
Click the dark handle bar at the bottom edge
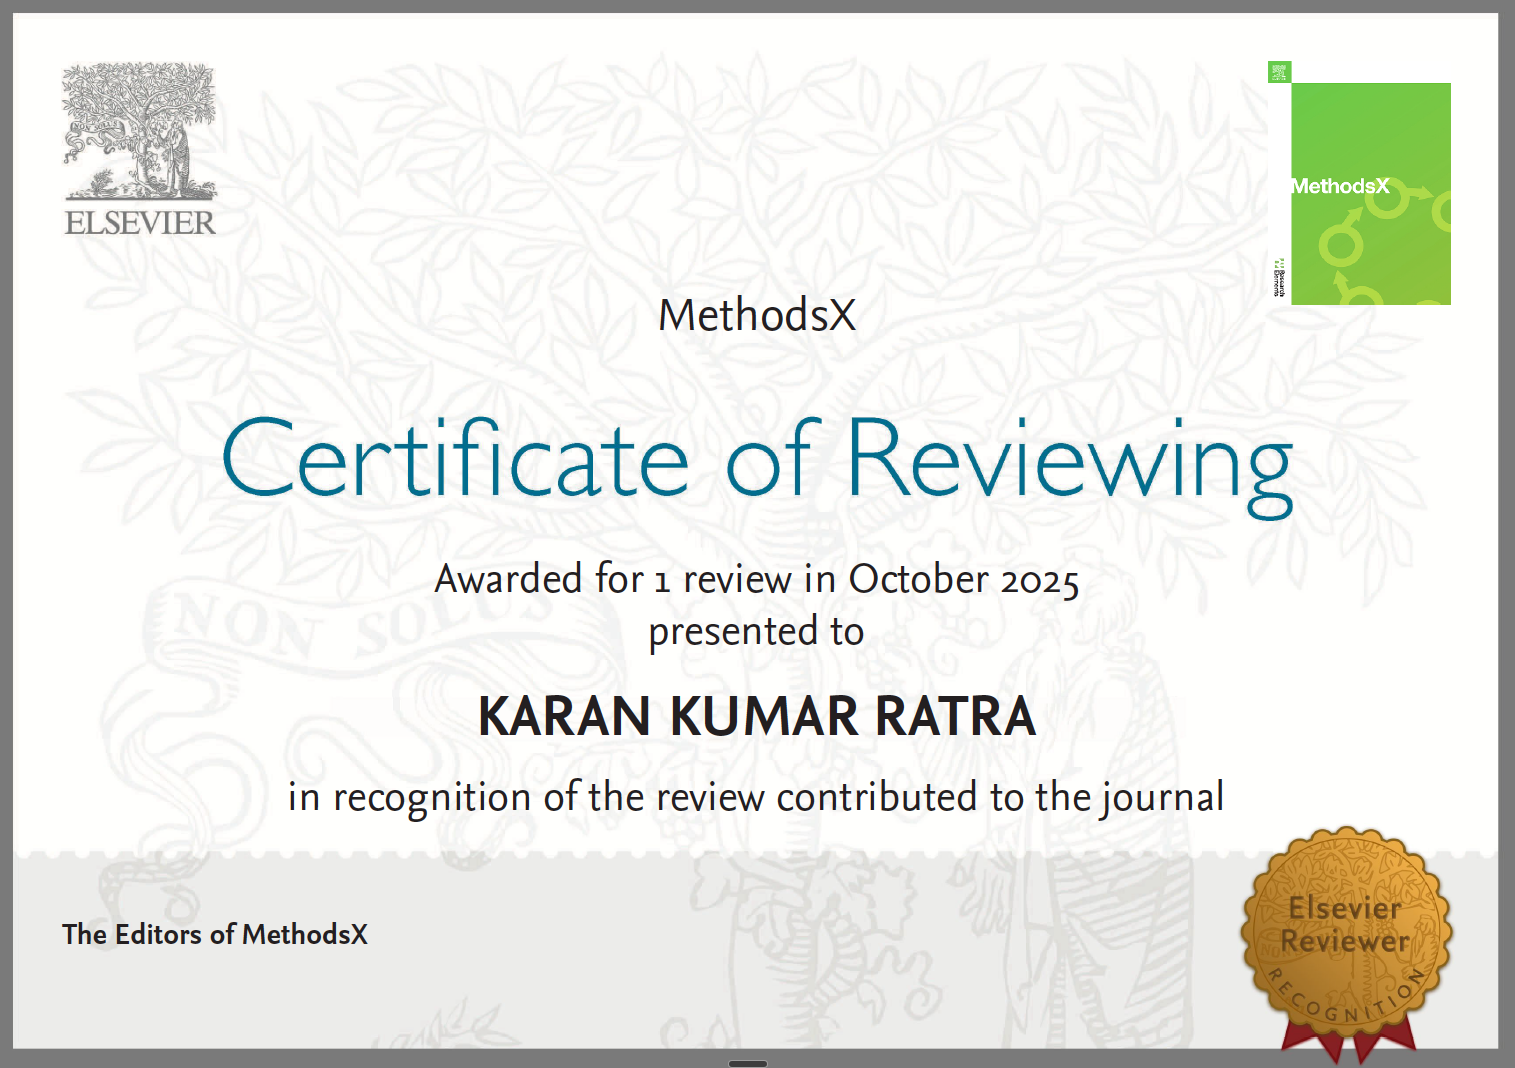[x=748, y=1063]
